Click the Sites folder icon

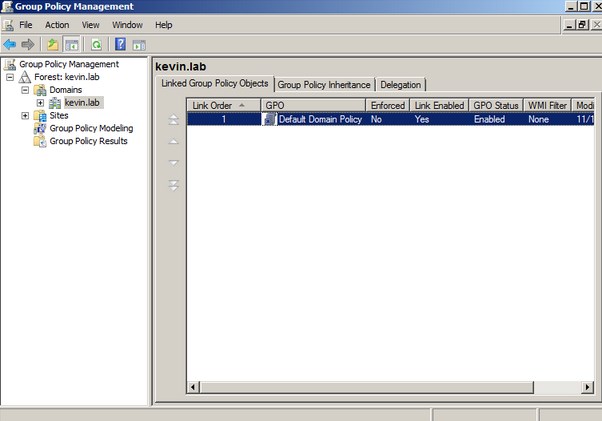coord(40,116)
